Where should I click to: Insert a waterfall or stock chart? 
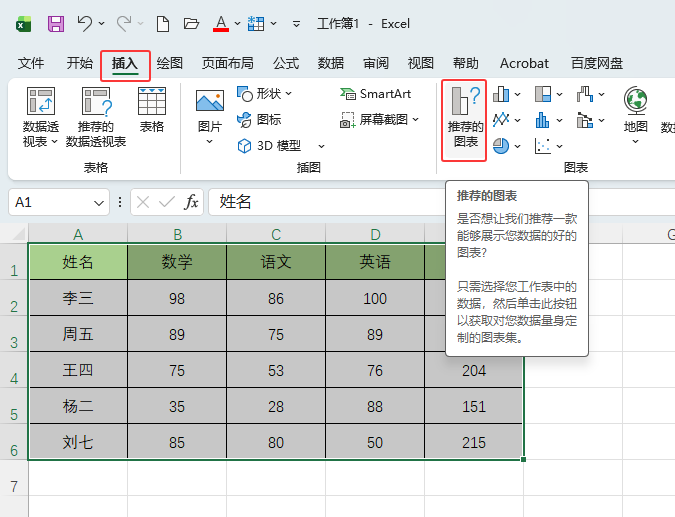click(585, 94)
